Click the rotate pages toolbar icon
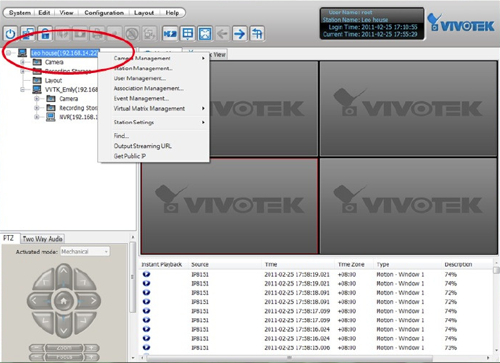The width and height of the screenshot is (500, 363). point(257,33)
